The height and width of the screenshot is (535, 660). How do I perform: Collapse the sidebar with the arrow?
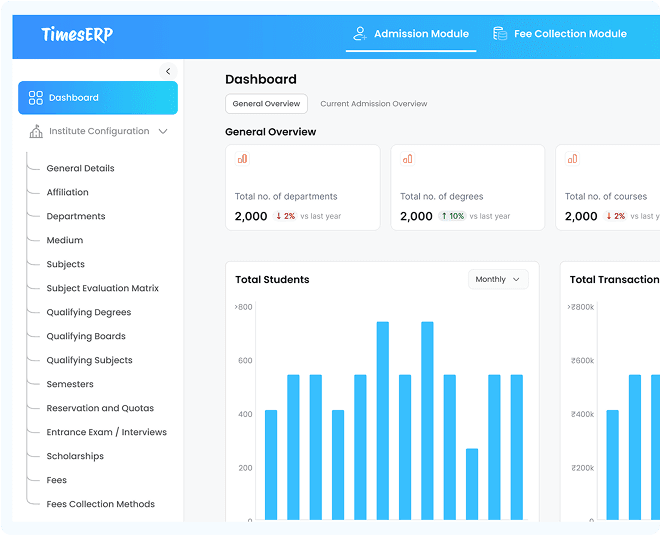point(168,71)
